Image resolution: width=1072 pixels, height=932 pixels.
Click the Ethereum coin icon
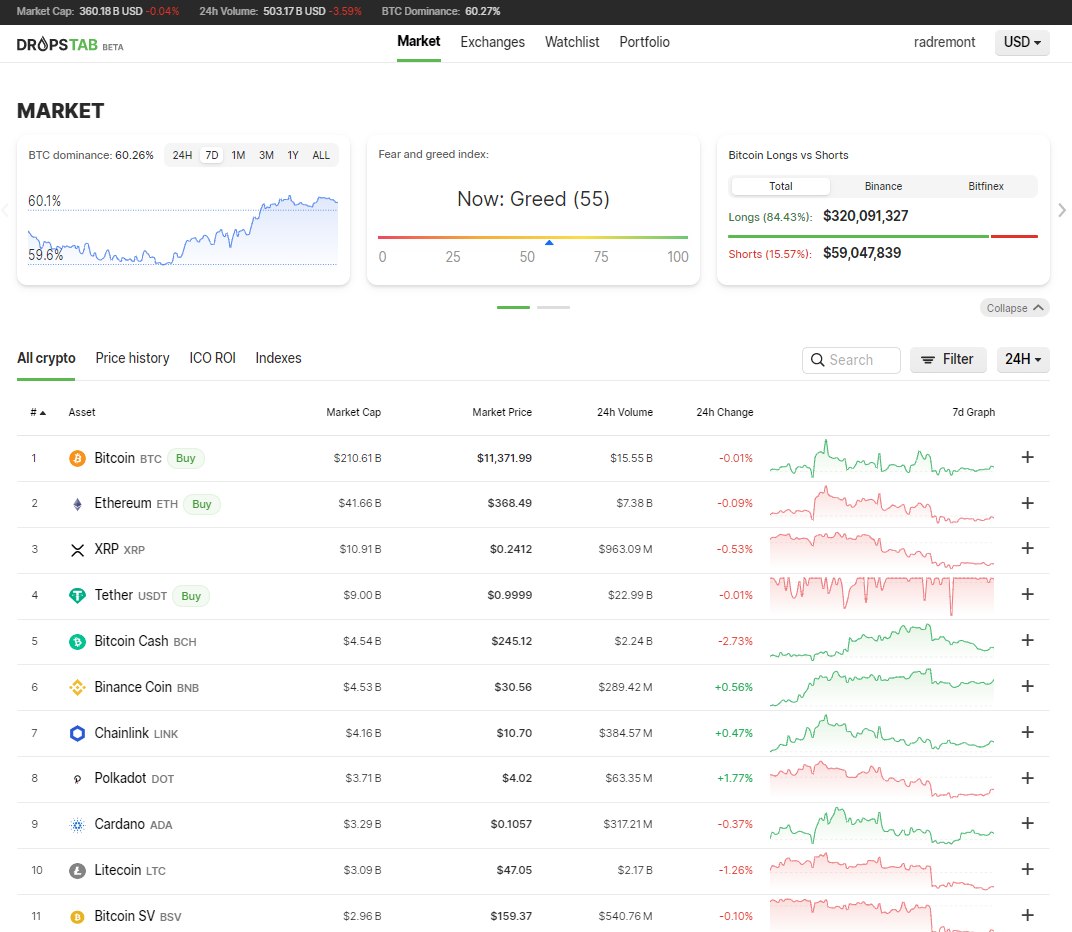77,504
